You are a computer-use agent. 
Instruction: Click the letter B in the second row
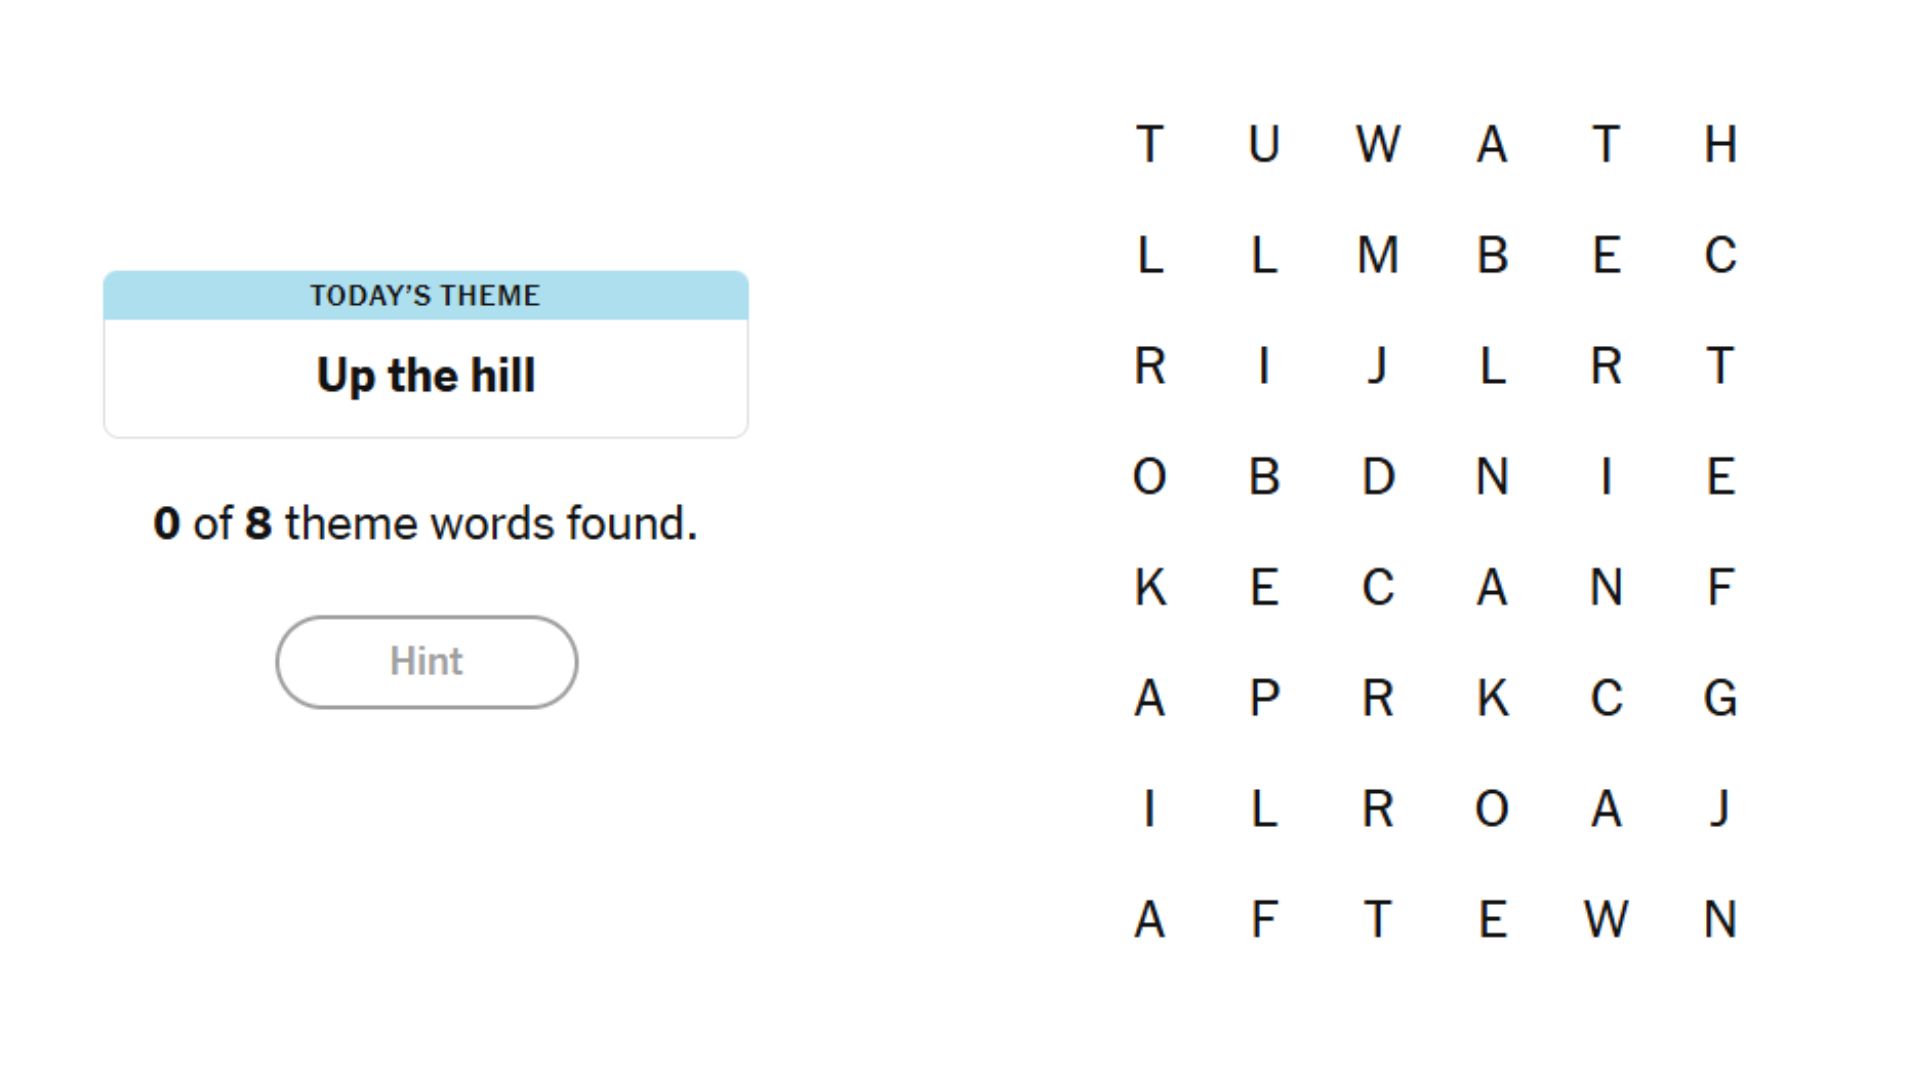pos(1492,256)
